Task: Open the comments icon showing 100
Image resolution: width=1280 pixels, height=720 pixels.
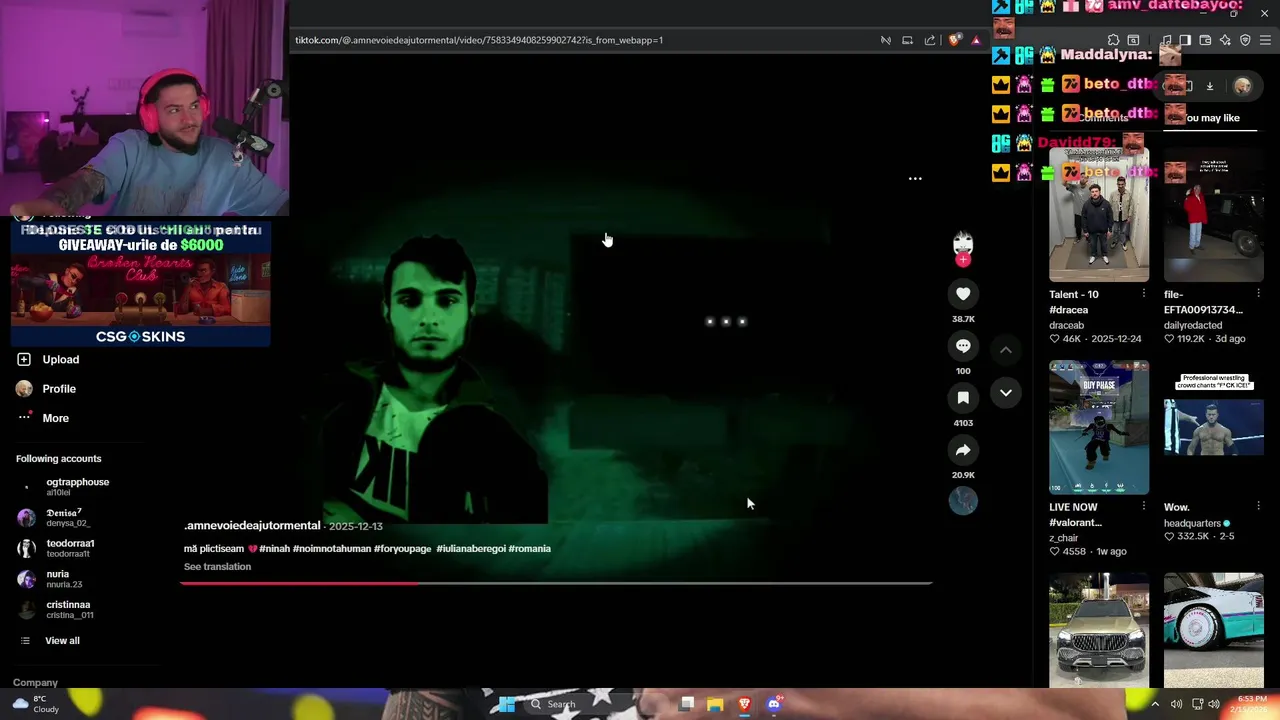Action: pyautogui.click(x=963, y=346)
